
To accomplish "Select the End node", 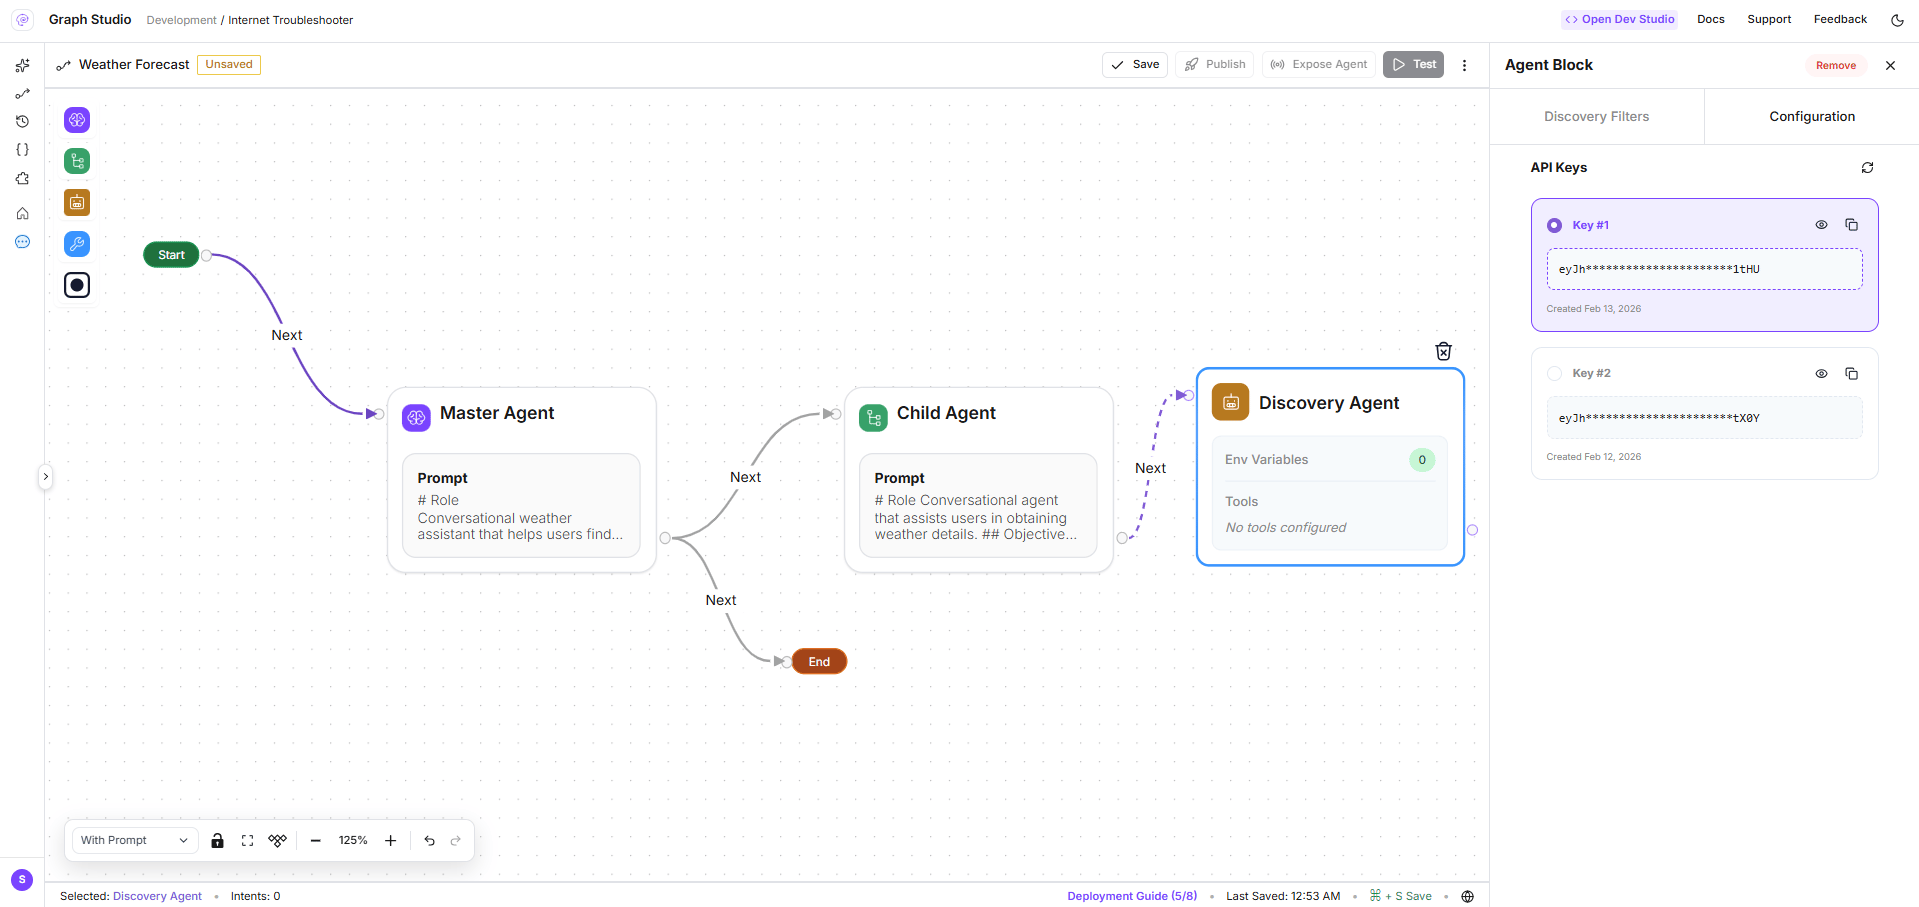I will tap(819, 662).
